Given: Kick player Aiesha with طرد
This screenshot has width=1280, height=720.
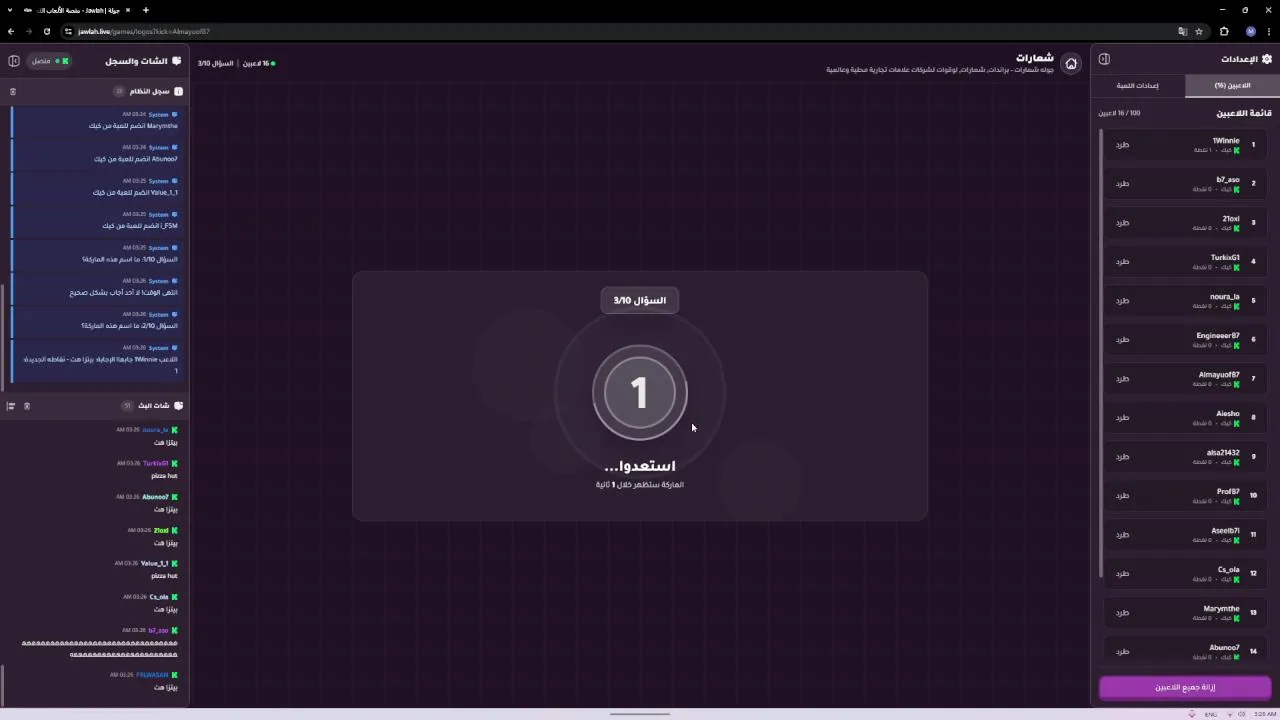Looking at the screenshot, I should [1122, 418].
